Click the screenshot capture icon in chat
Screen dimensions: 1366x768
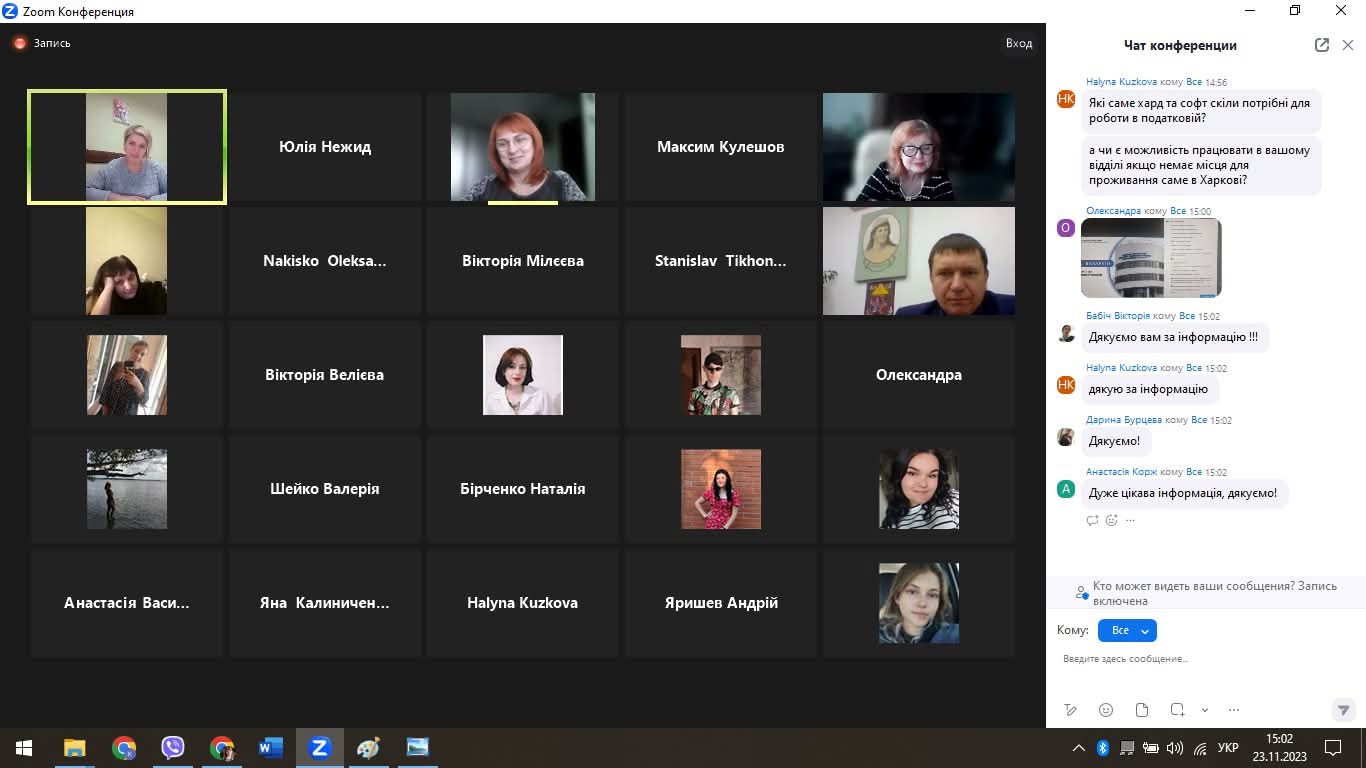(x=1178, y=710)
